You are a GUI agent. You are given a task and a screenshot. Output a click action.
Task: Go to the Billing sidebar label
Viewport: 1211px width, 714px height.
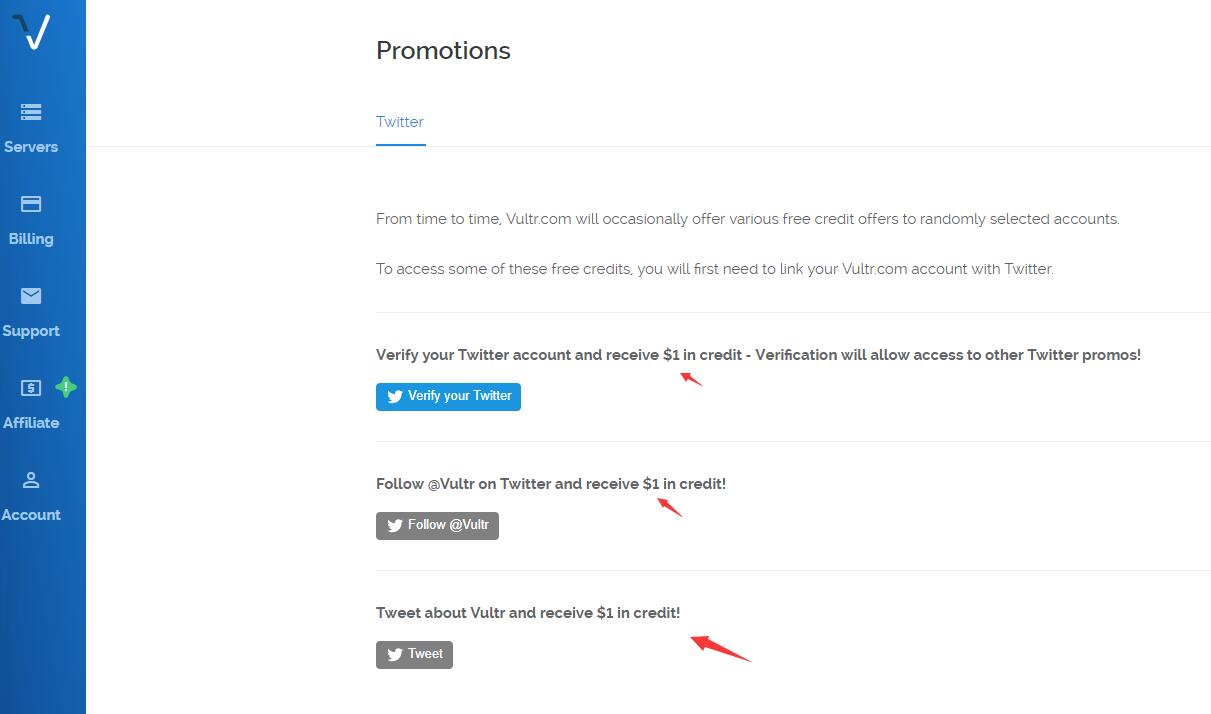31,239
